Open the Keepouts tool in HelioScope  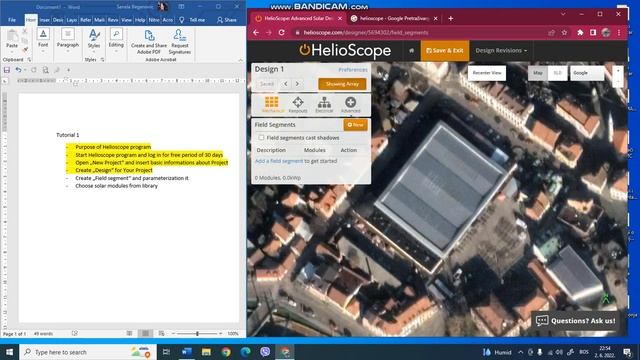(x=298, y=104)
